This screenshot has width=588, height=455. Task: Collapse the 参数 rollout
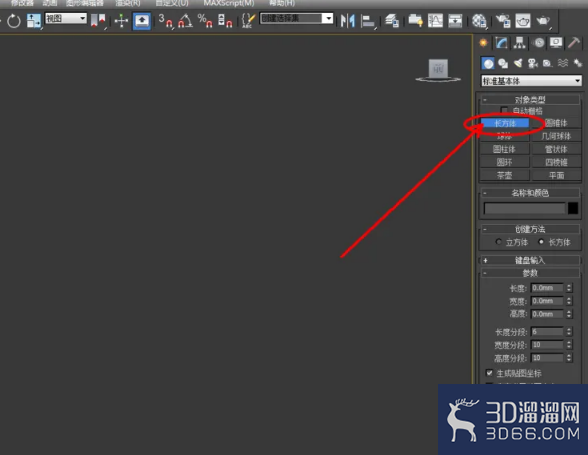[x=530, y=273]
